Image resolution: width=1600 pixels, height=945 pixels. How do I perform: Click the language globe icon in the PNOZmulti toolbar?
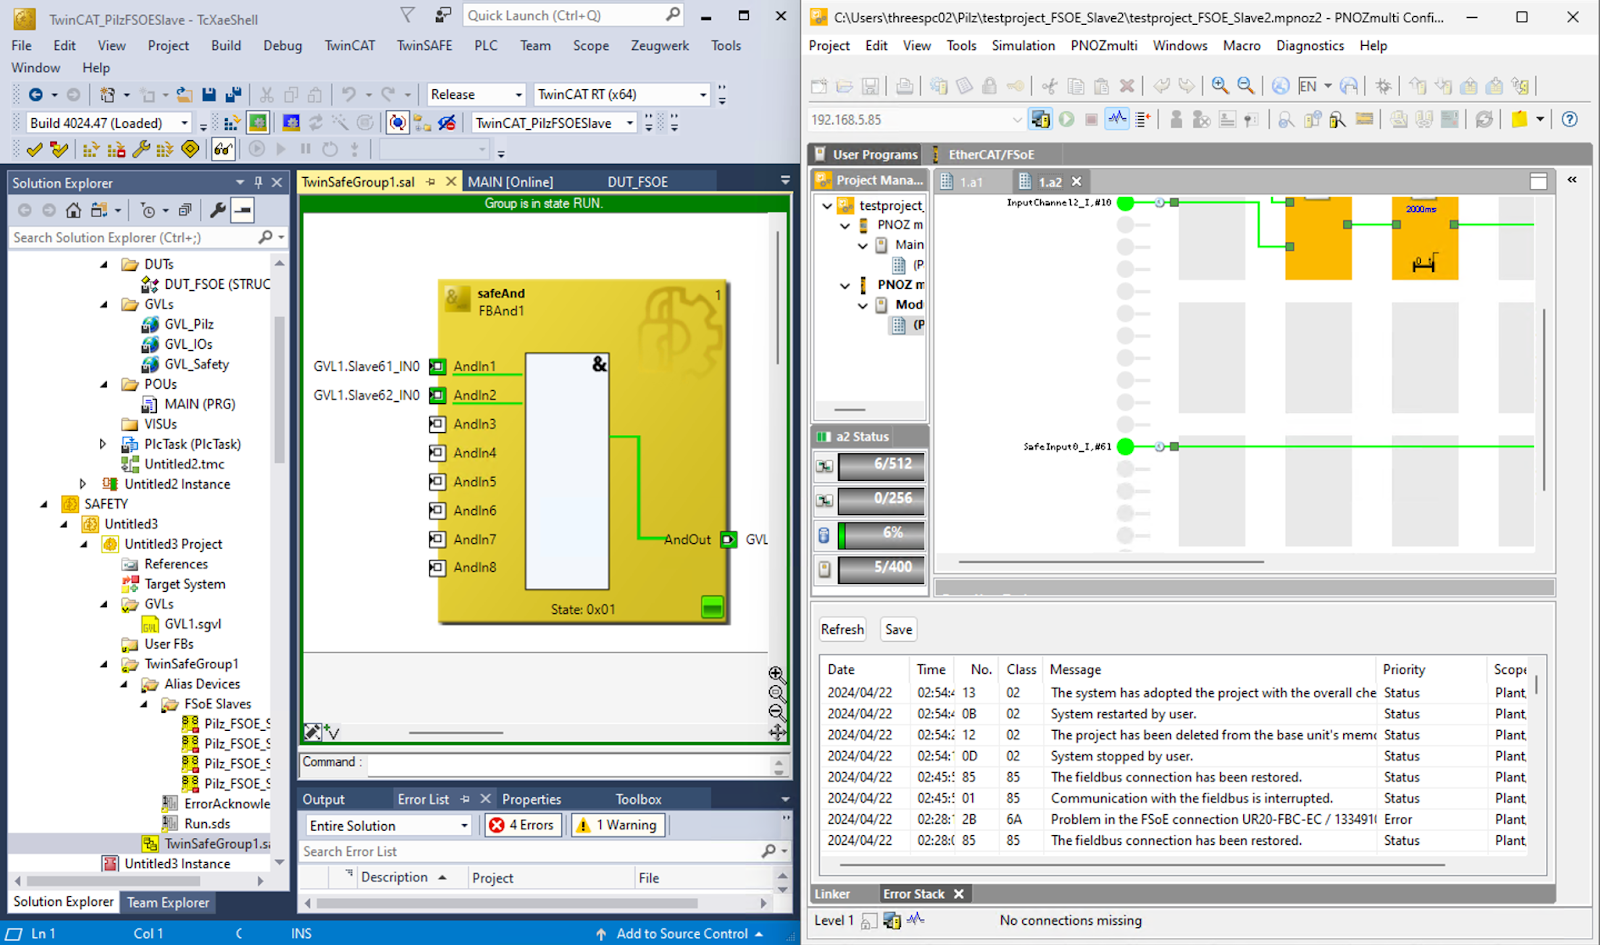pos(1280,86)
